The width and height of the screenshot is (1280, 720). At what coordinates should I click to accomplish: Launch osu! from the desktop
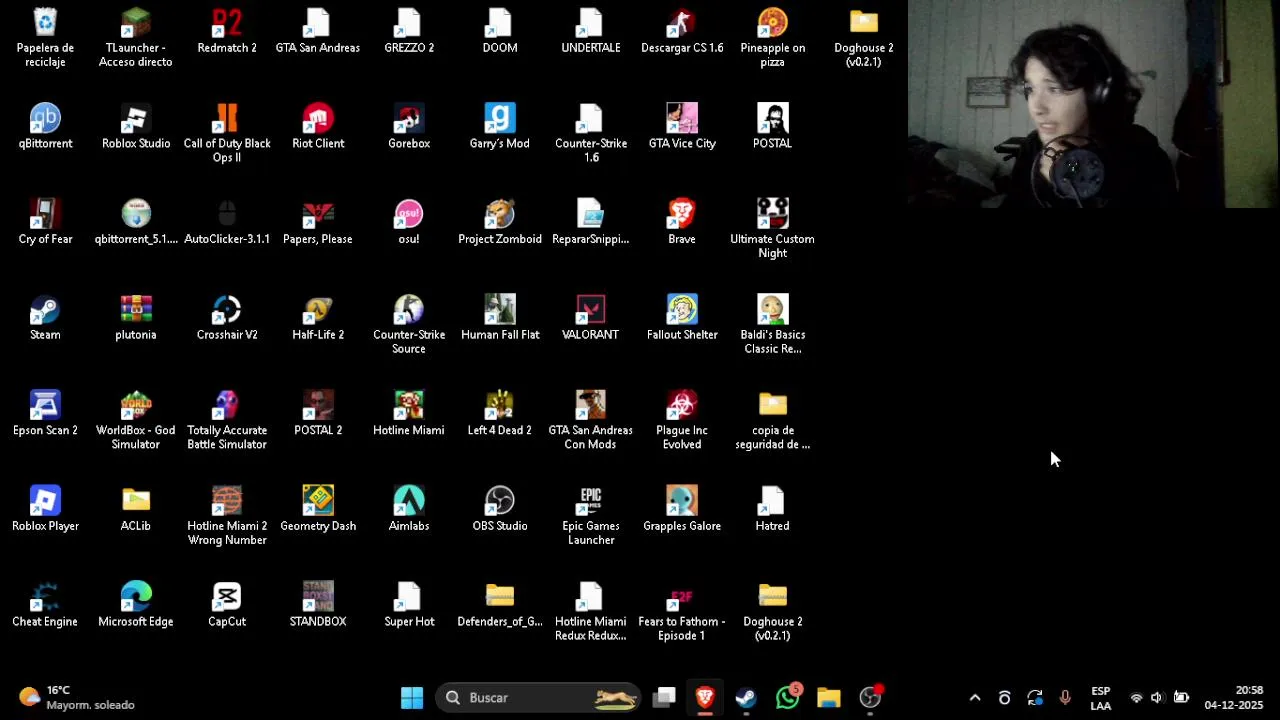click(409, 222)
